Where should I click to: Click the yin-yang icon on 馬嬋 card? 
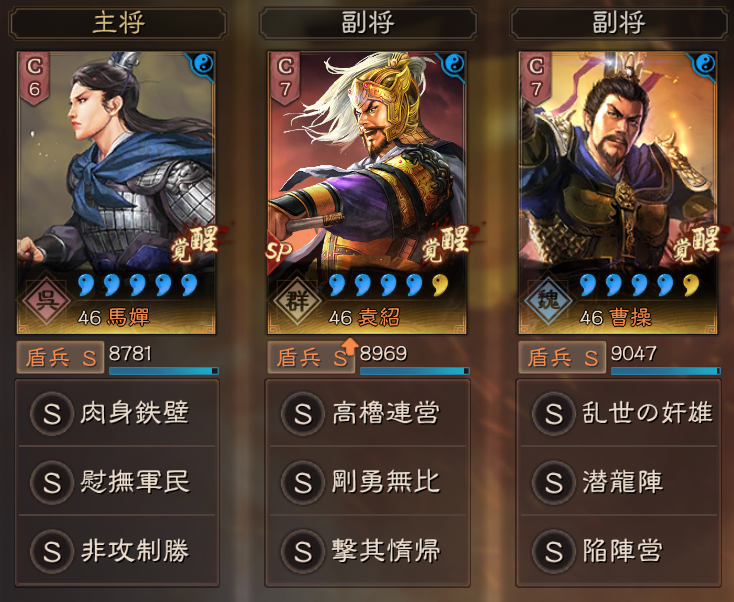pyautogui.click(x=203, y=63)
